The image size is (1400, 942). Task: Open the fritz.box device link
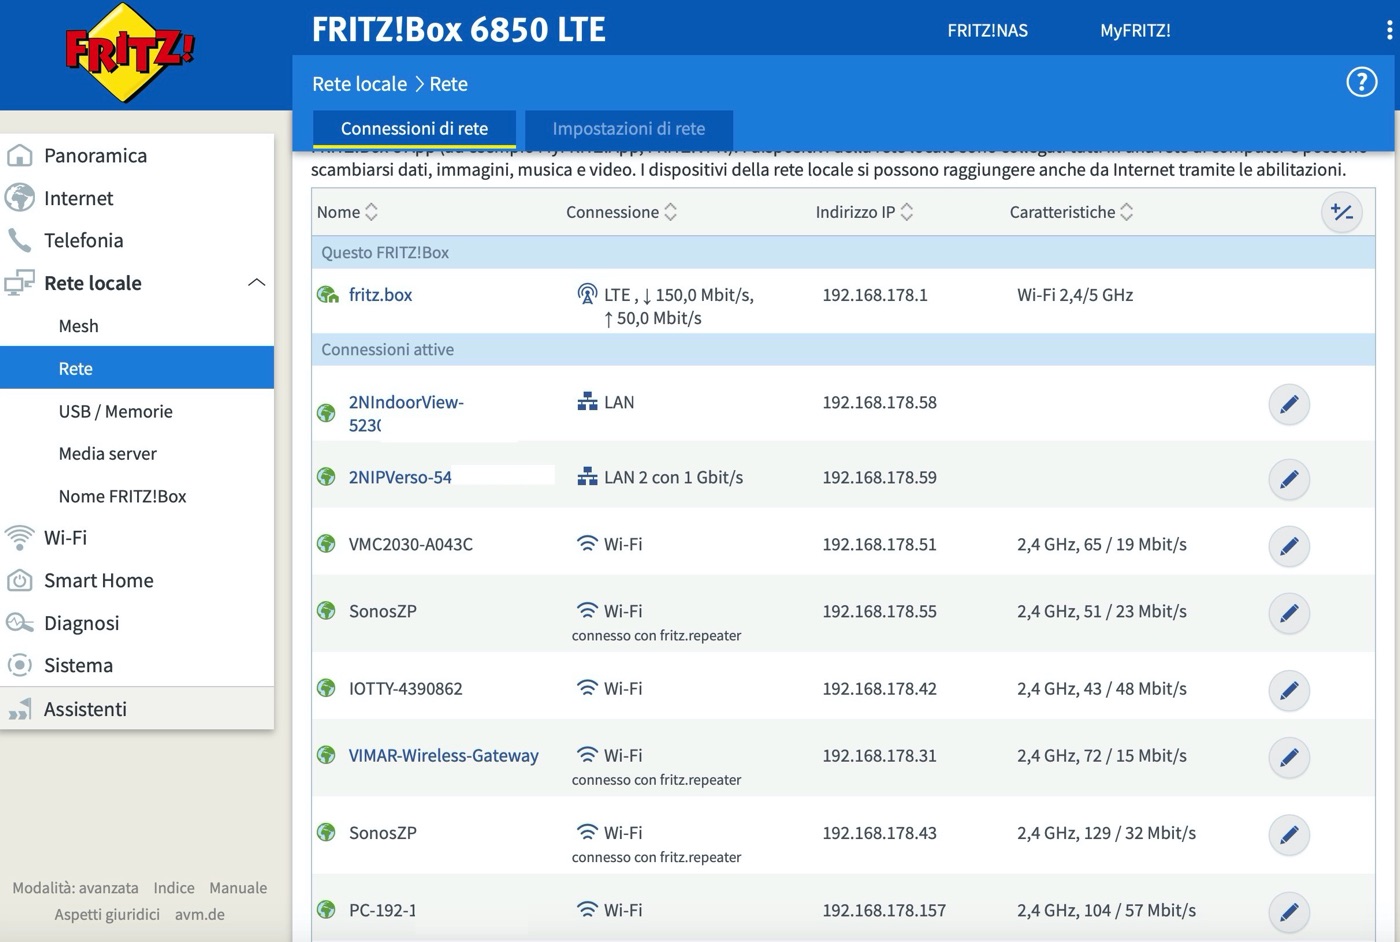click(x=380, y=295)
